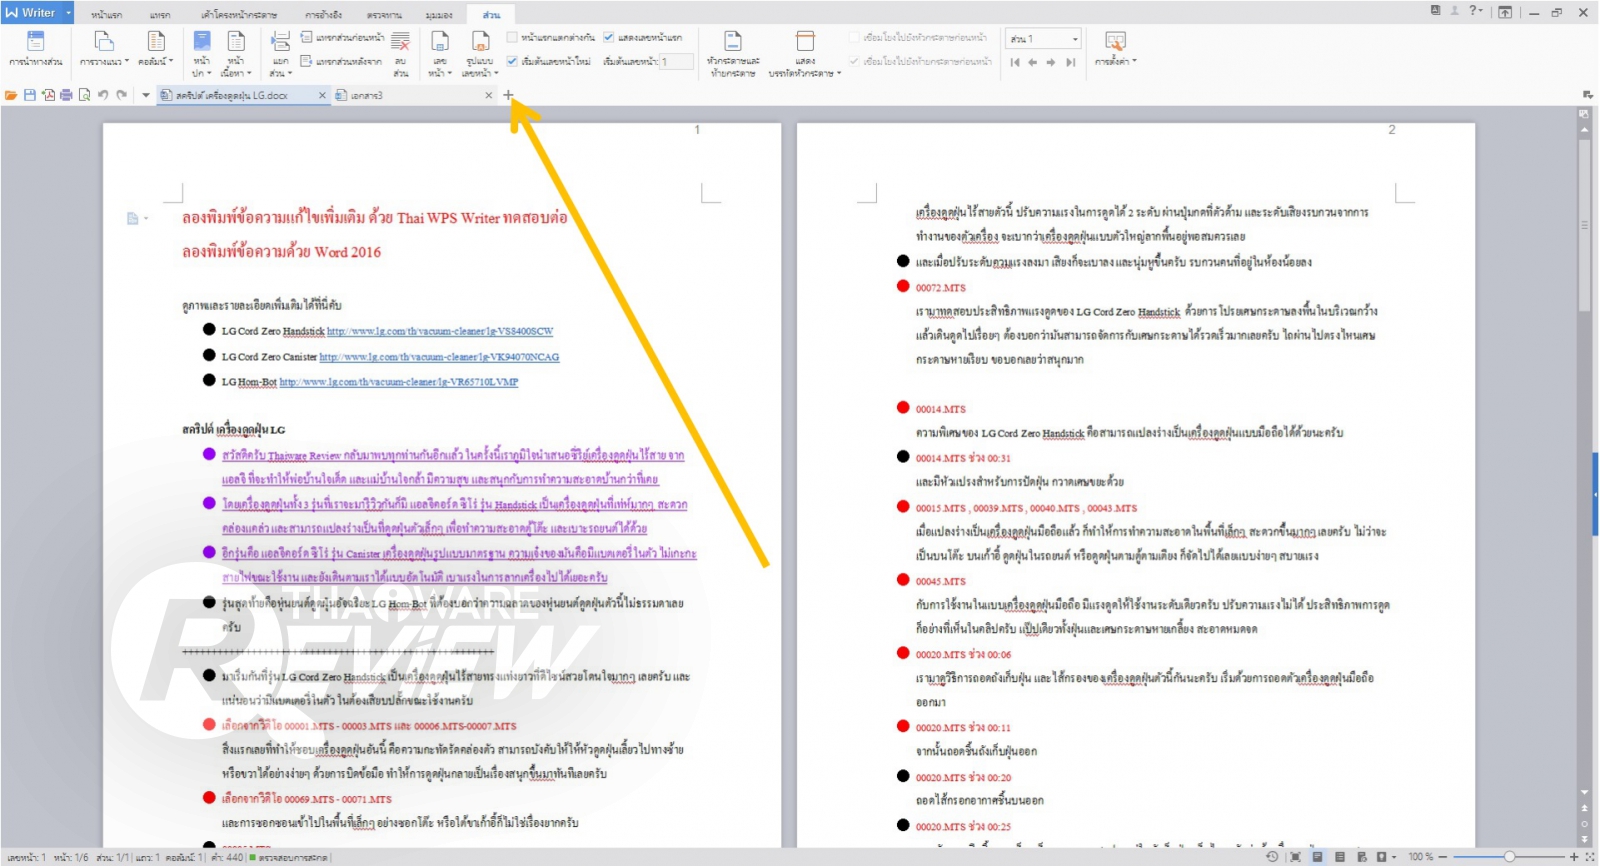Open the section settings dropdown icon
The image size is (1600, 866).
(x=1115, y=48)
